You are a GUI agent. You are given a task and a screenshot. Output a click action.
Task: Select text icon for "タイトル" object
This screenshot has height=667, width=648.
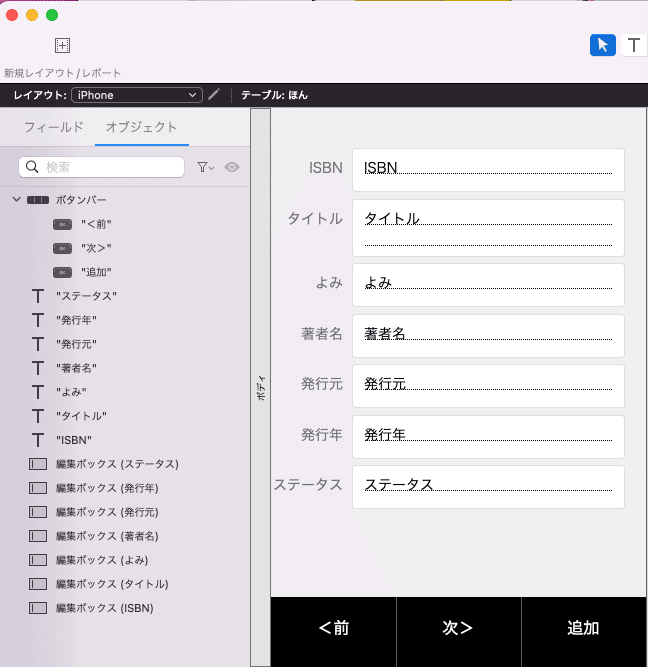(38, 416)
